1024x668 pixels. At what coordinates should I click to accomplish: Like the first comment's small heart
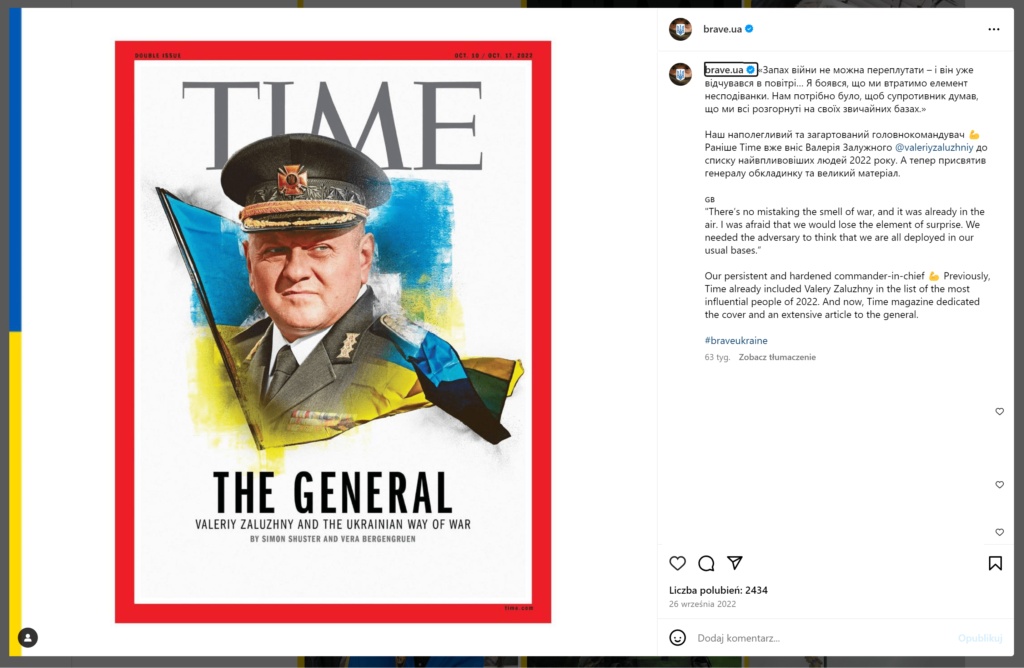(999, 411)
